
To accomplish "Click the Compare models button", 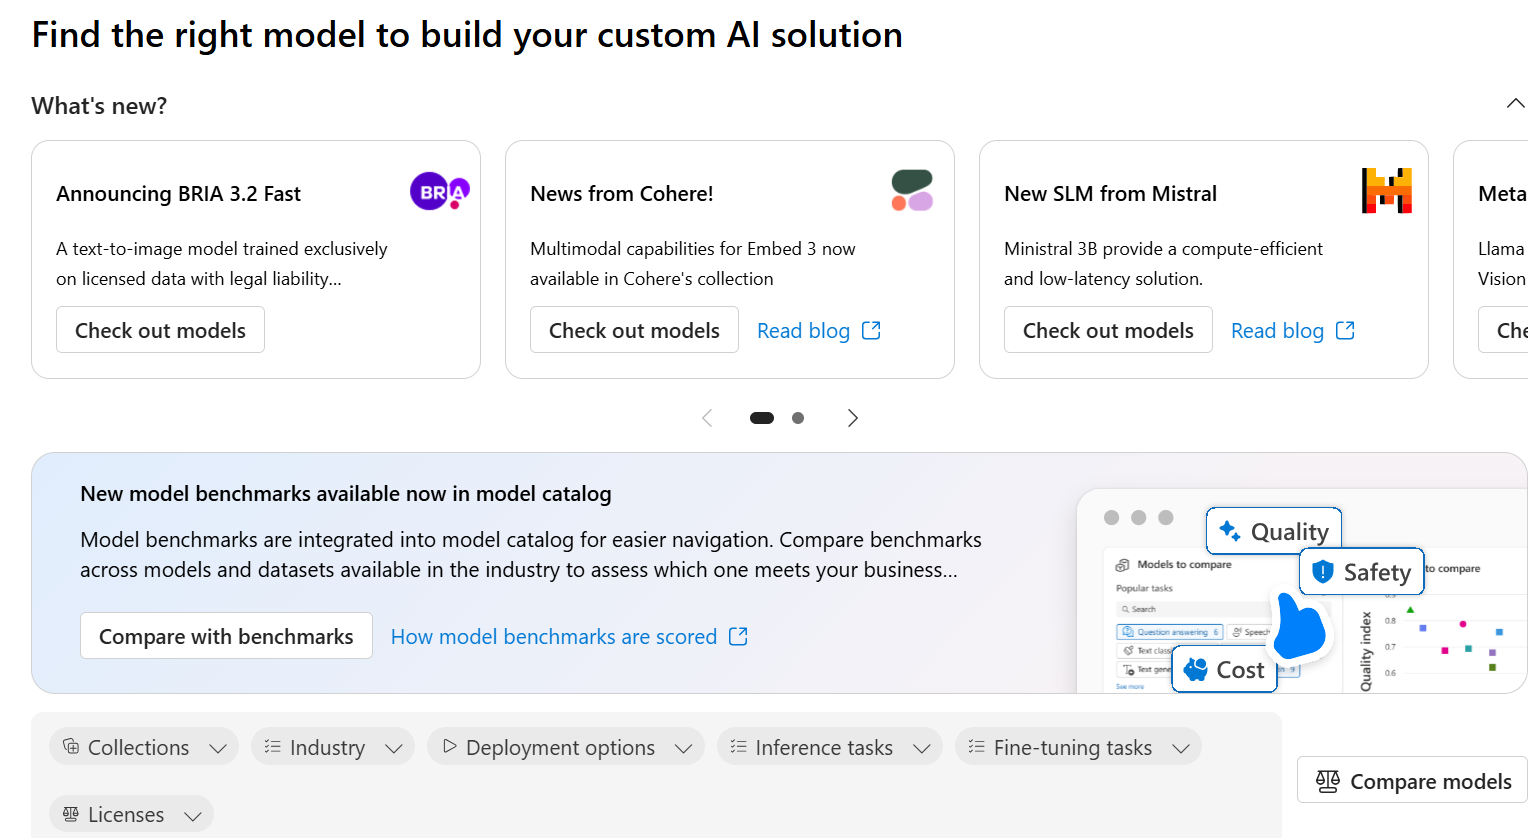I will [x=1412, y=780].
